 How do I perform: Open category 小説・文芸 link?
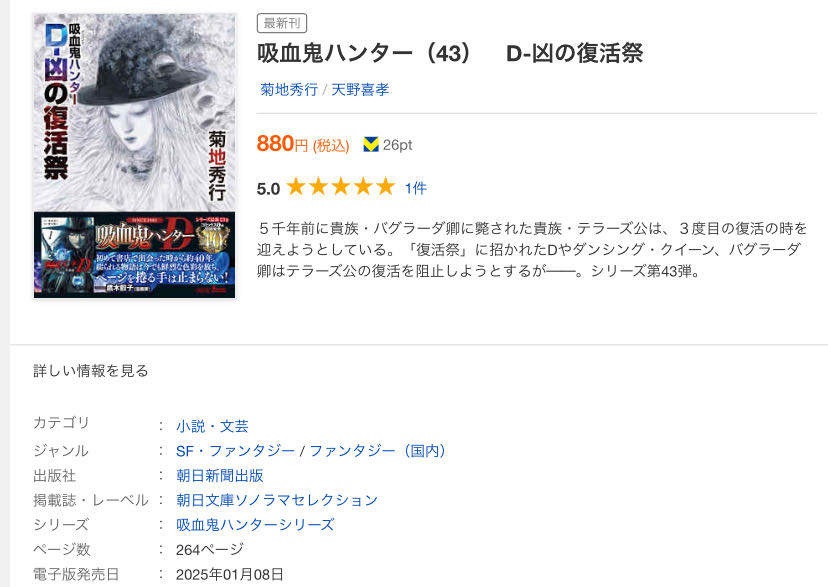tap(212, 426)
